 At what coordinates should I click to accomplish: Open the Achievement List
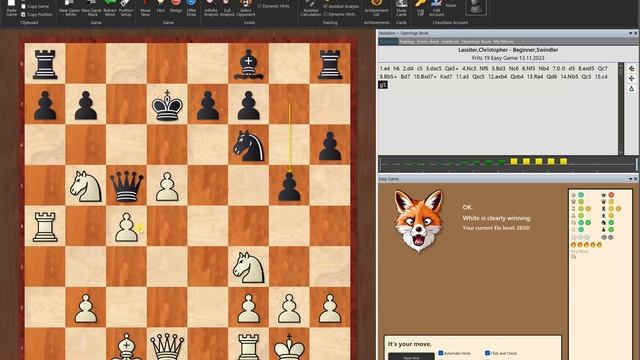click(x=376, y=8)
